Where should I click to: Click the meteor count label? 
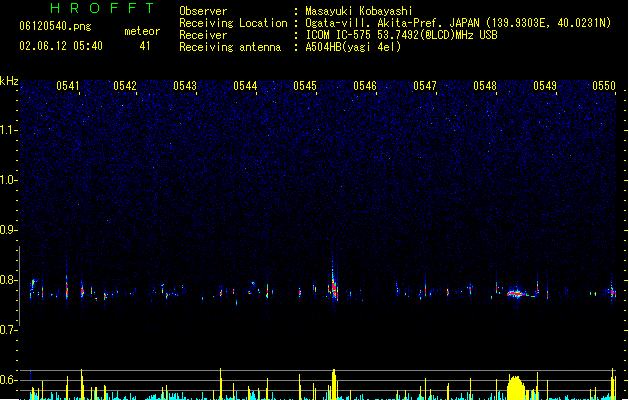tap(142, 31)
